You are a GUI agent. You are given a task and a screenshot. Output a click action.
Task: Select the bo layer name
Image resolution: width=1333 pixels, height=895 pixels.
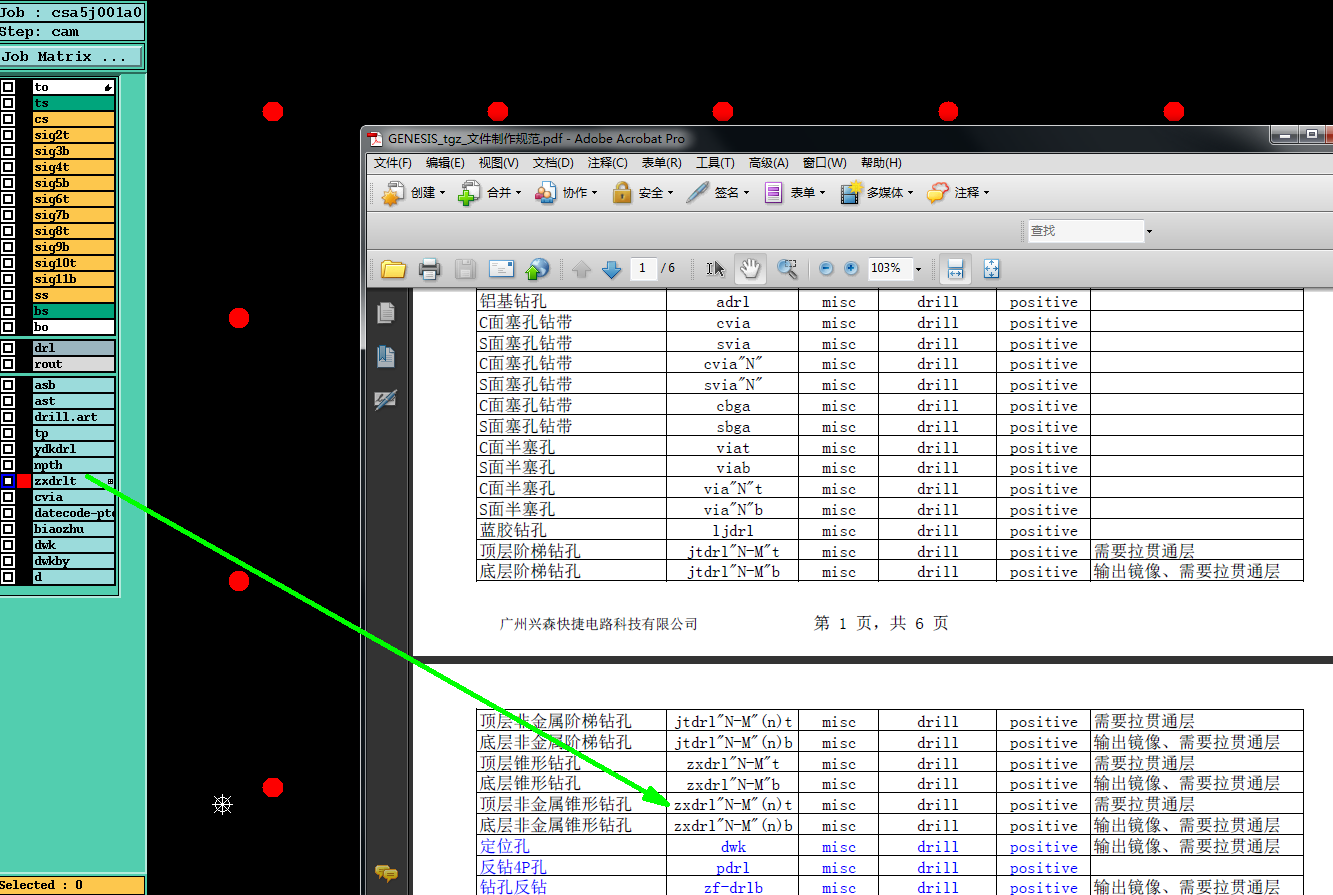pyautogui.click(x=74, y=327)
